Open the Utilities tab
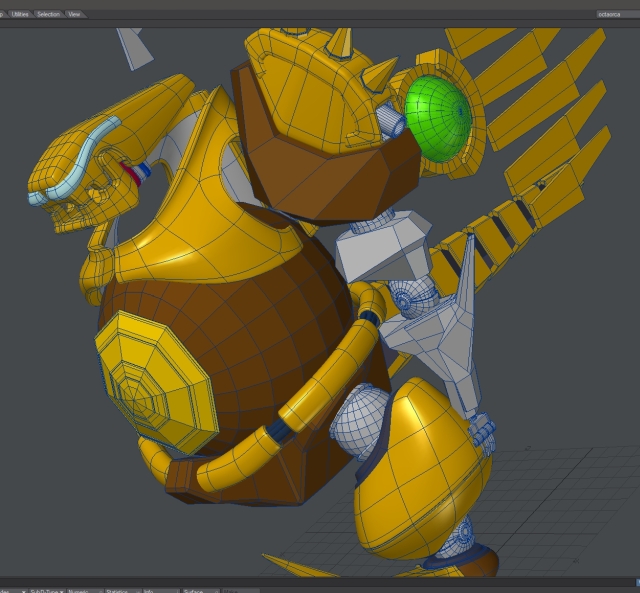 coord(19,14)
